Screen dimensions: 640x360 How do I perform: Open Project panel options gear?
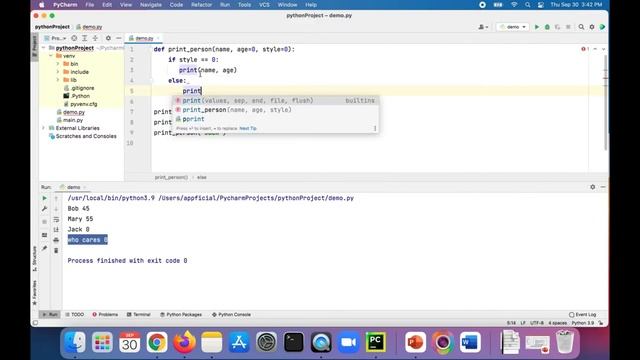[x=108, y=38]
